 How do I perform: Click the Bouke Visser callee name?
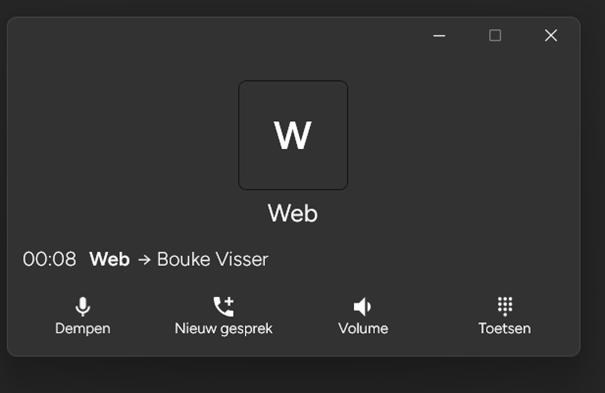(x=213, y=259)
